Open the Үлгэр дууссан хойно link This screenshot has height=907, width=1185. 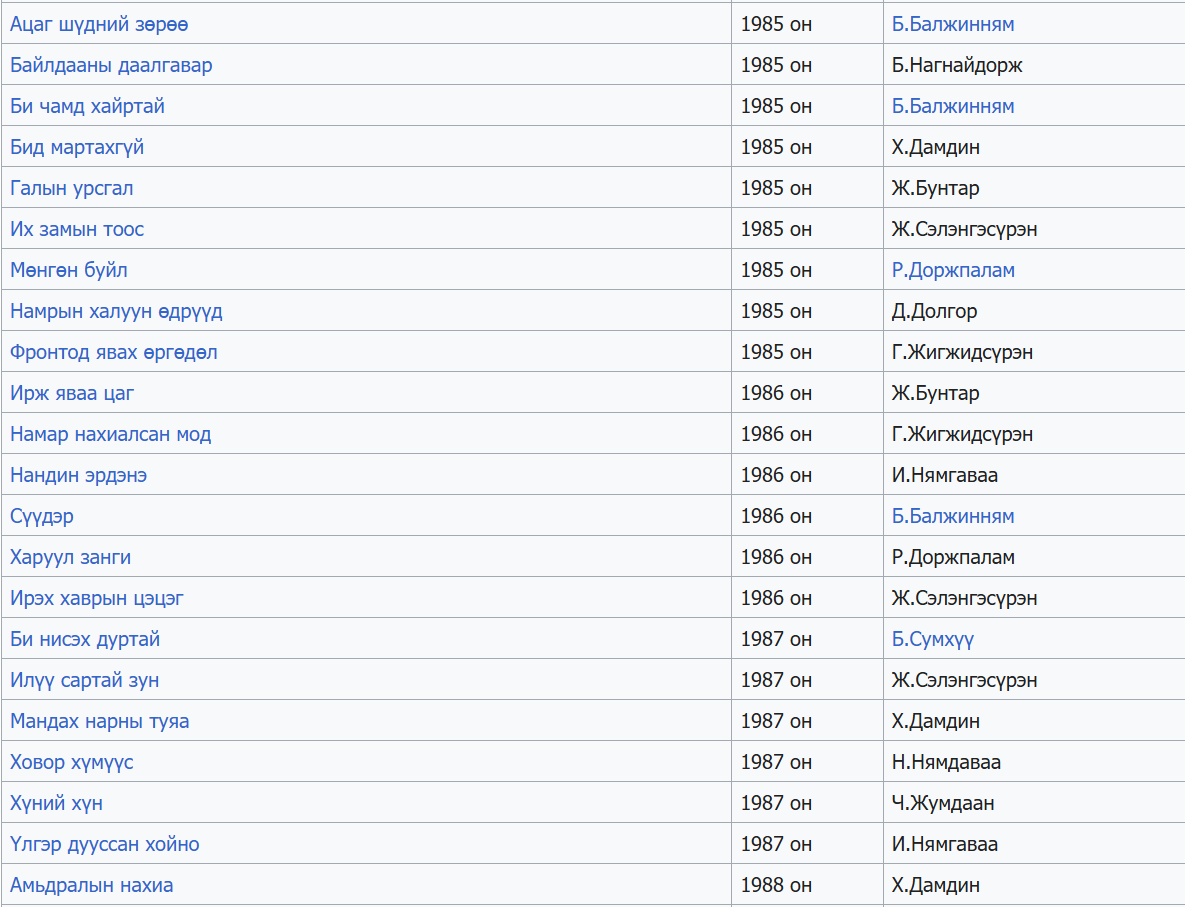point(104,844)
